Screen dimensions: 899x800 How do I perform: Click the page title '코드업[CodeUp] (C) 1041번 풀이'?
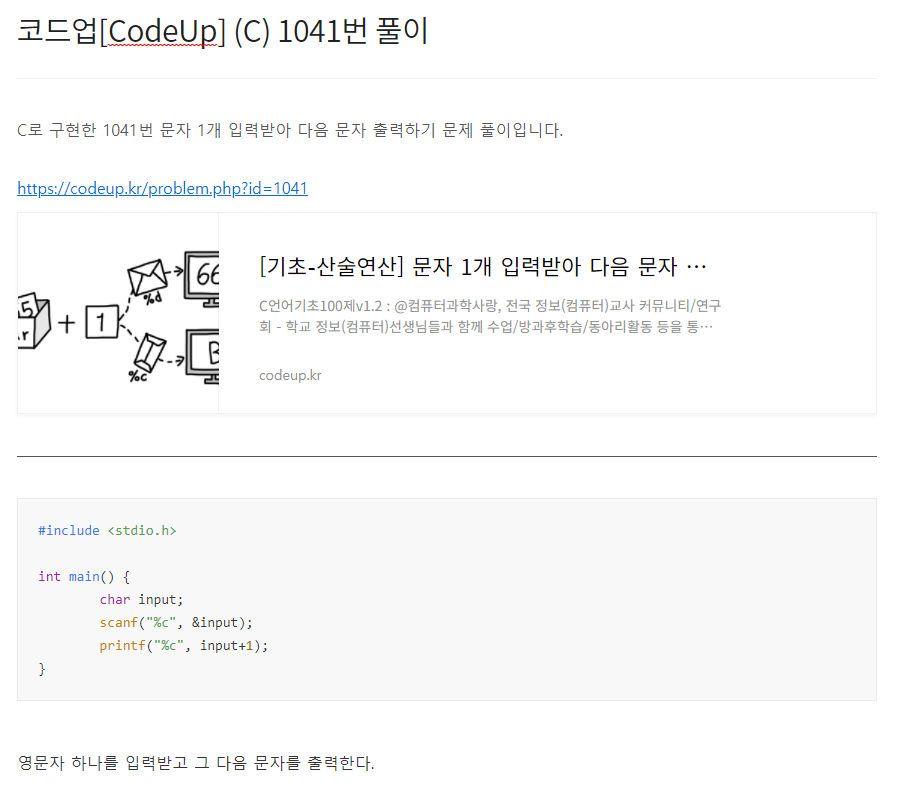pyautogui.click(x=222, y=31)
